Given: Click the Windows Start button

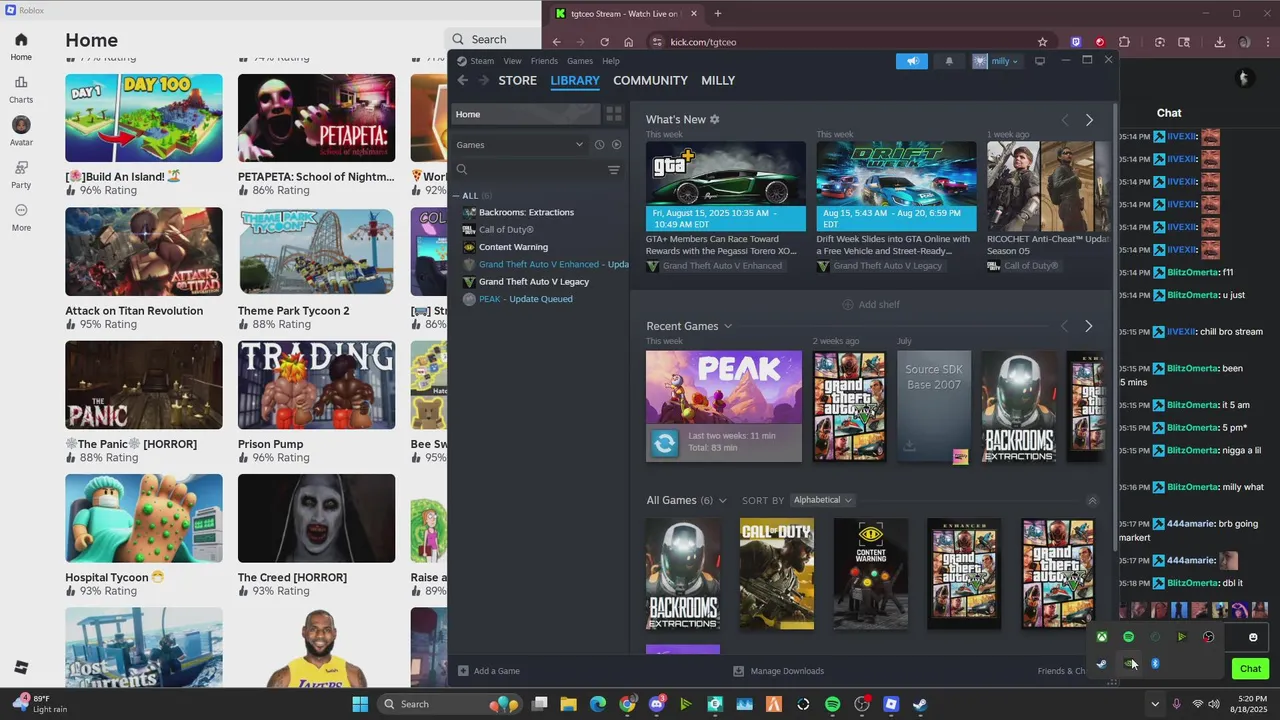Looking at the screenshot, I should pyautogui.click(x=360, y=704).
